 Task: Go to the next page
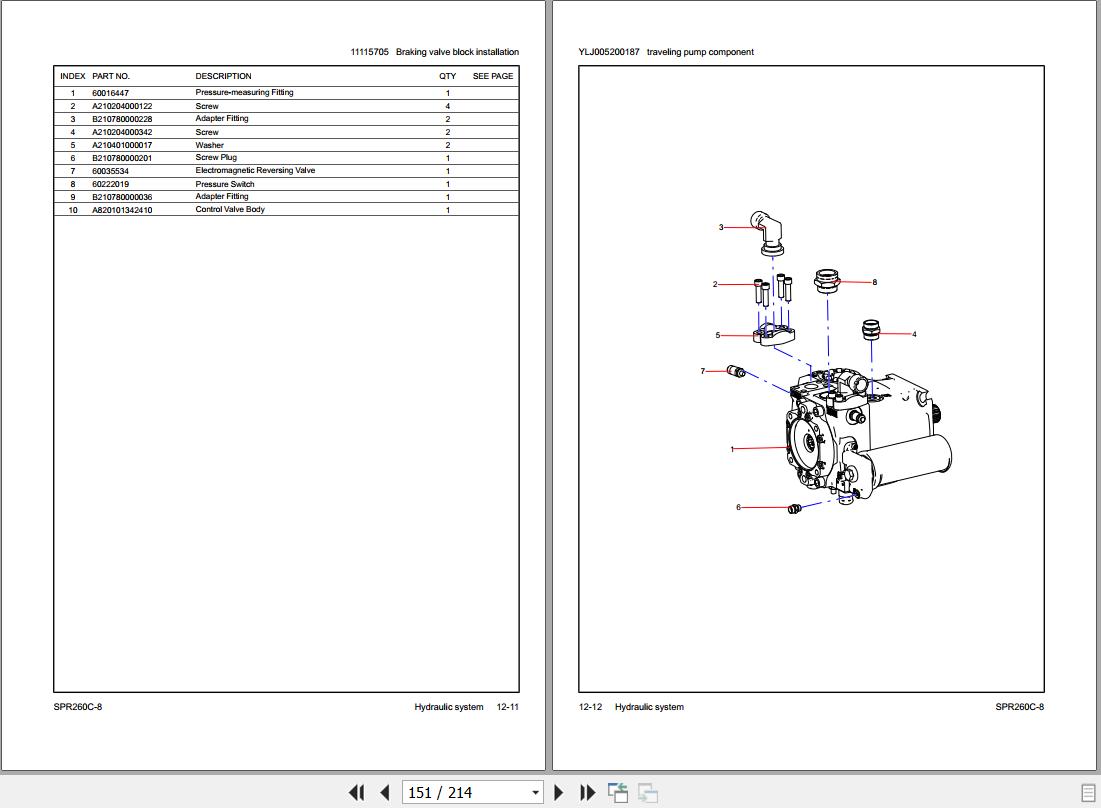[x=559, y=793]
